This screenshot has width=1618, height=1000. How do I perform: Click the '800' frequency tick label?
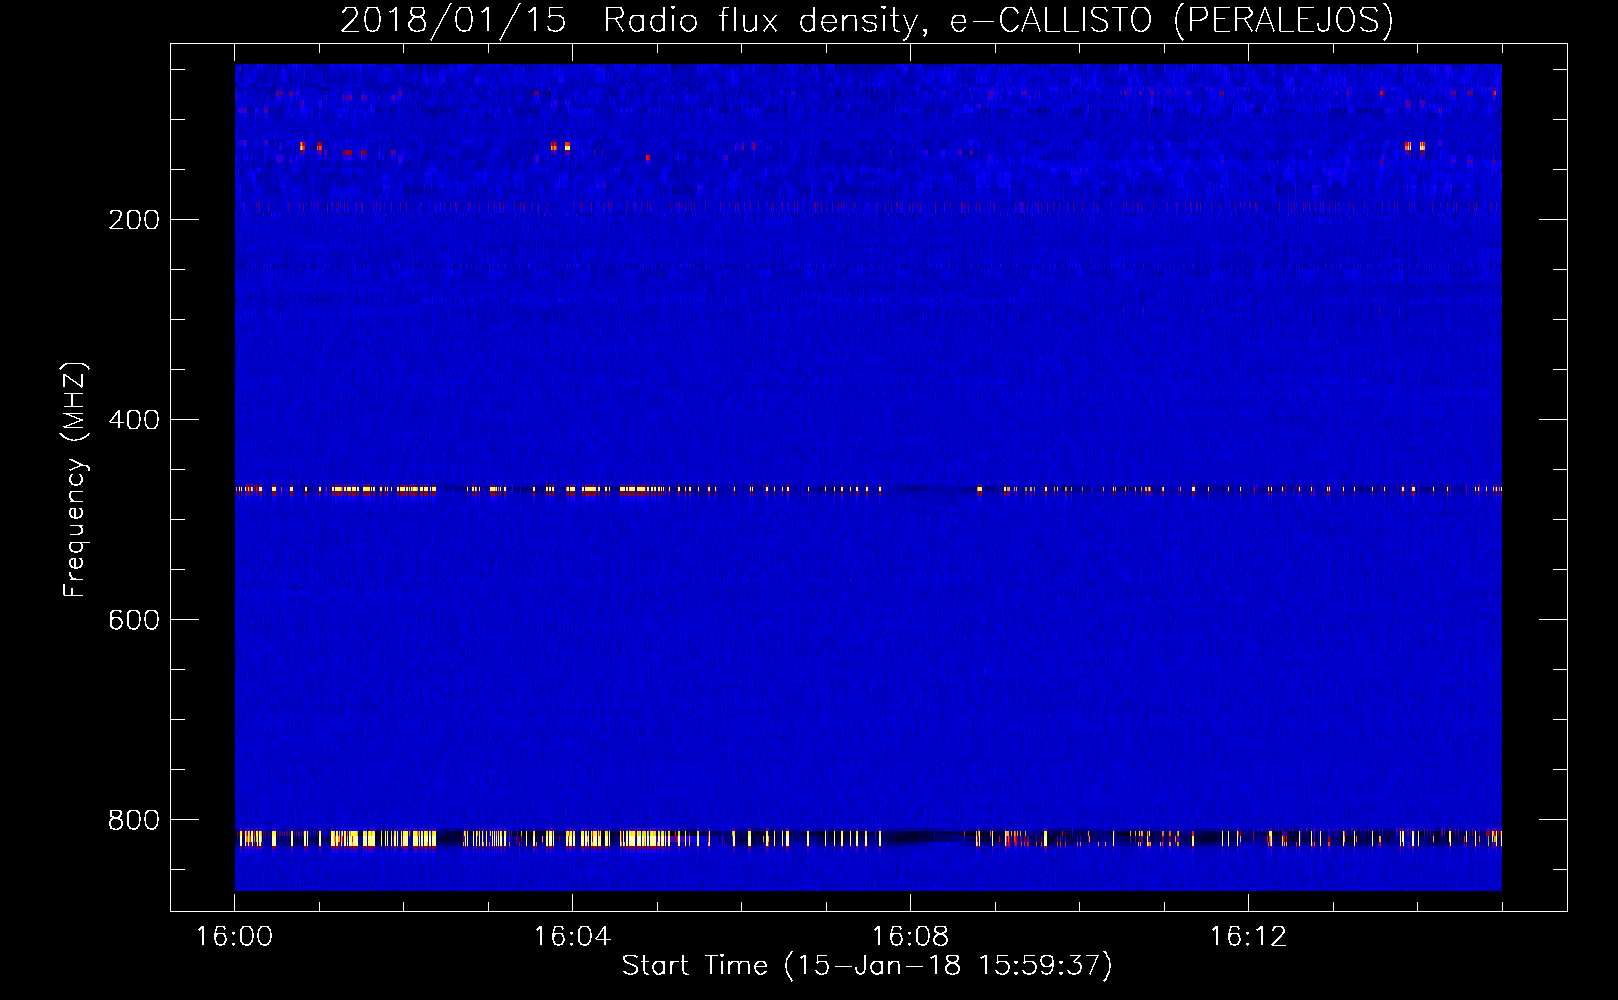tap(134, 820)
